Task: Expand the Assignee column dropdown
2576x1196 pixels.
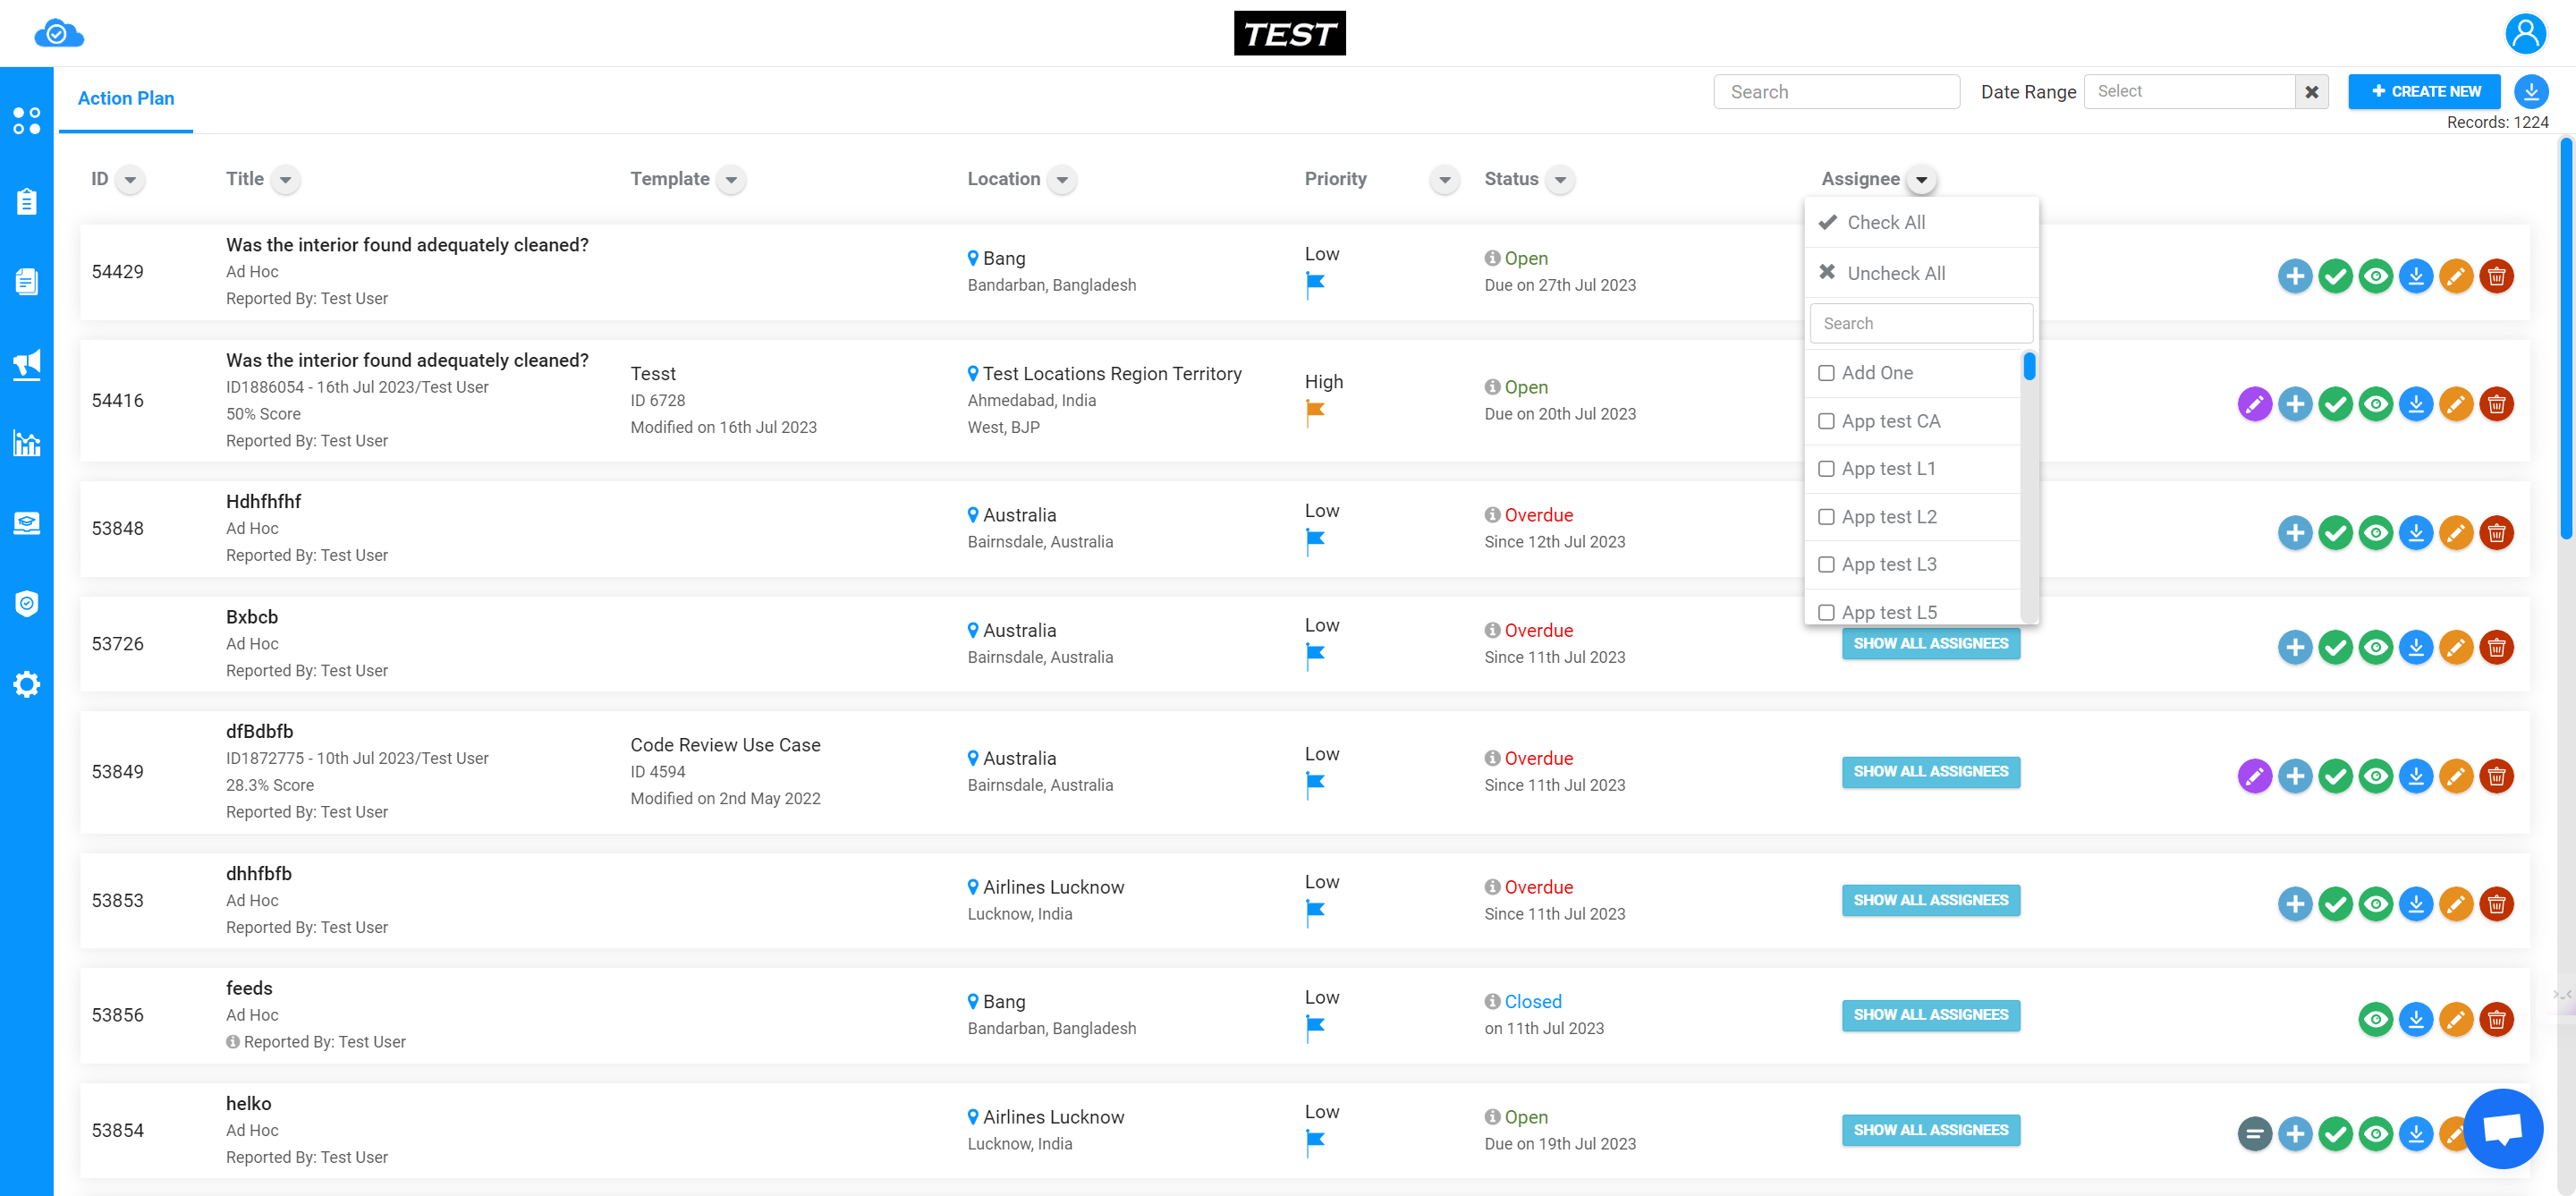Action: (1922, 179)
